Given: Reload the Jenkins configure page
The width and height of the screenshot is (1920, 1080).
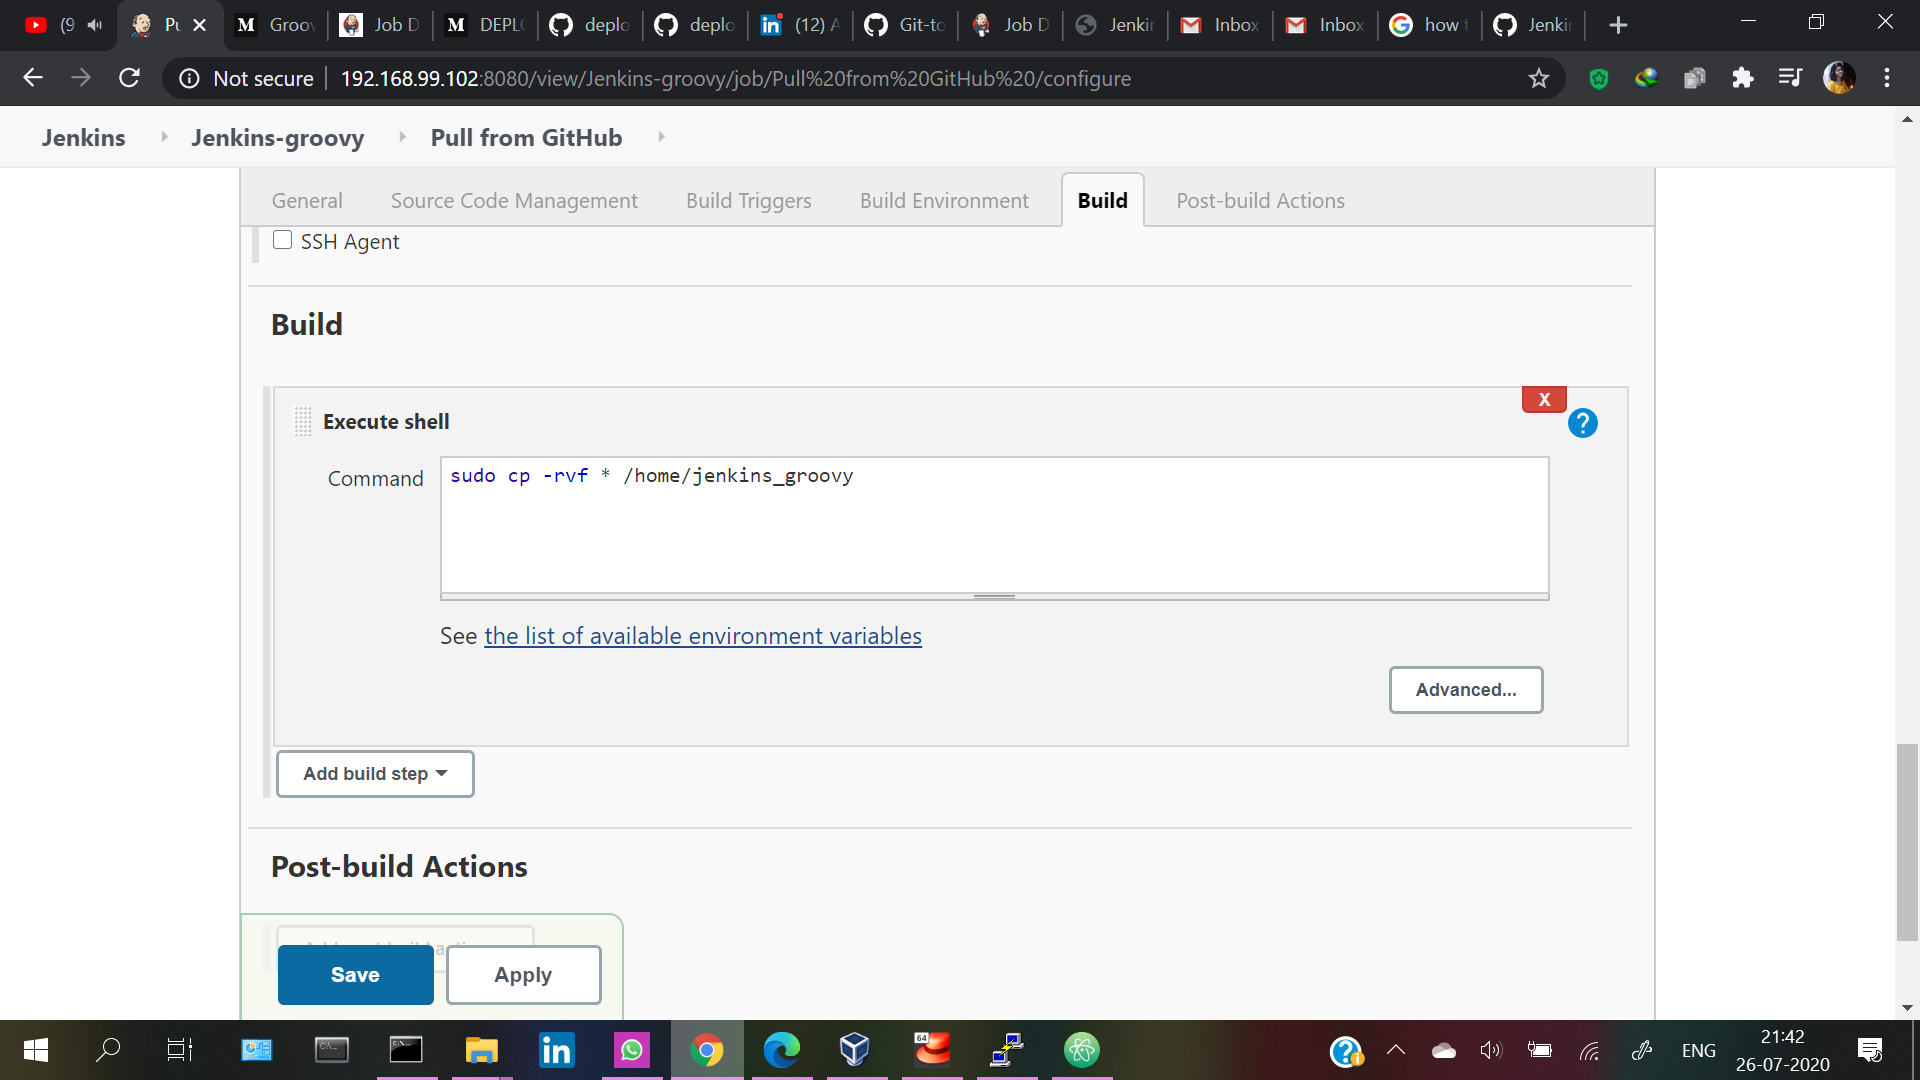Looking at the screenshot, I should [x=129, y=78].
